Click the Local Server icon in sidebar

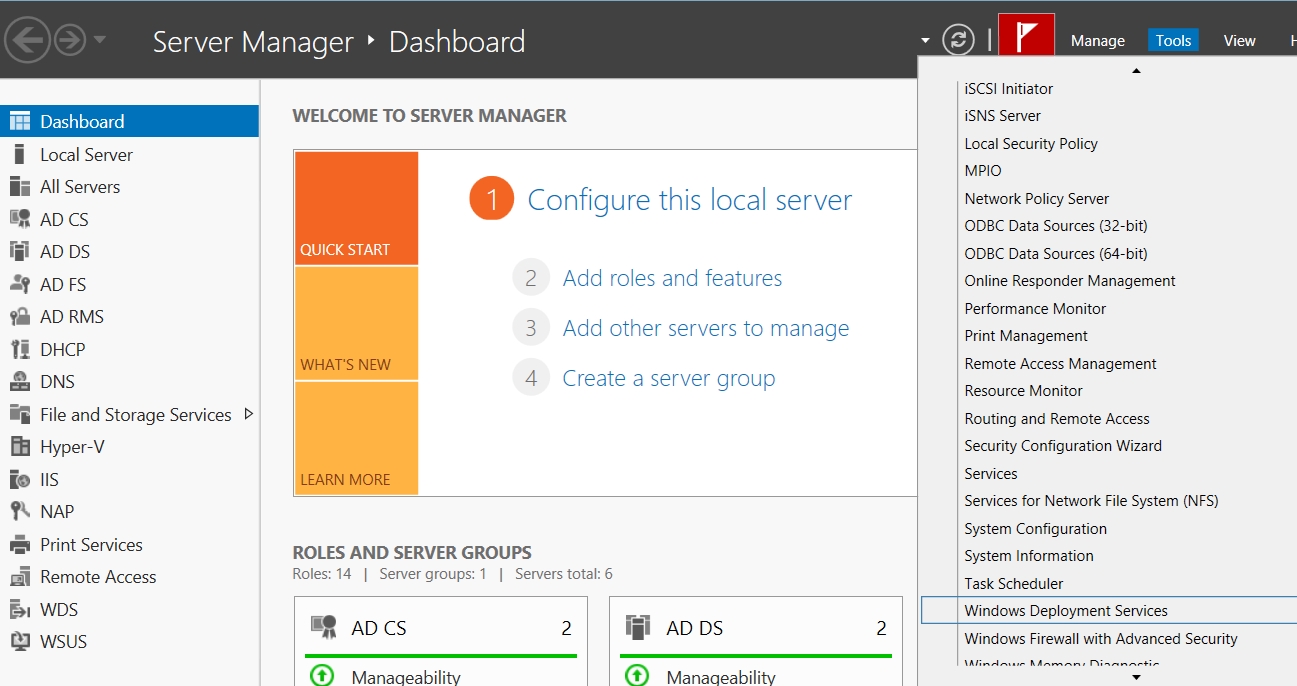19,154
